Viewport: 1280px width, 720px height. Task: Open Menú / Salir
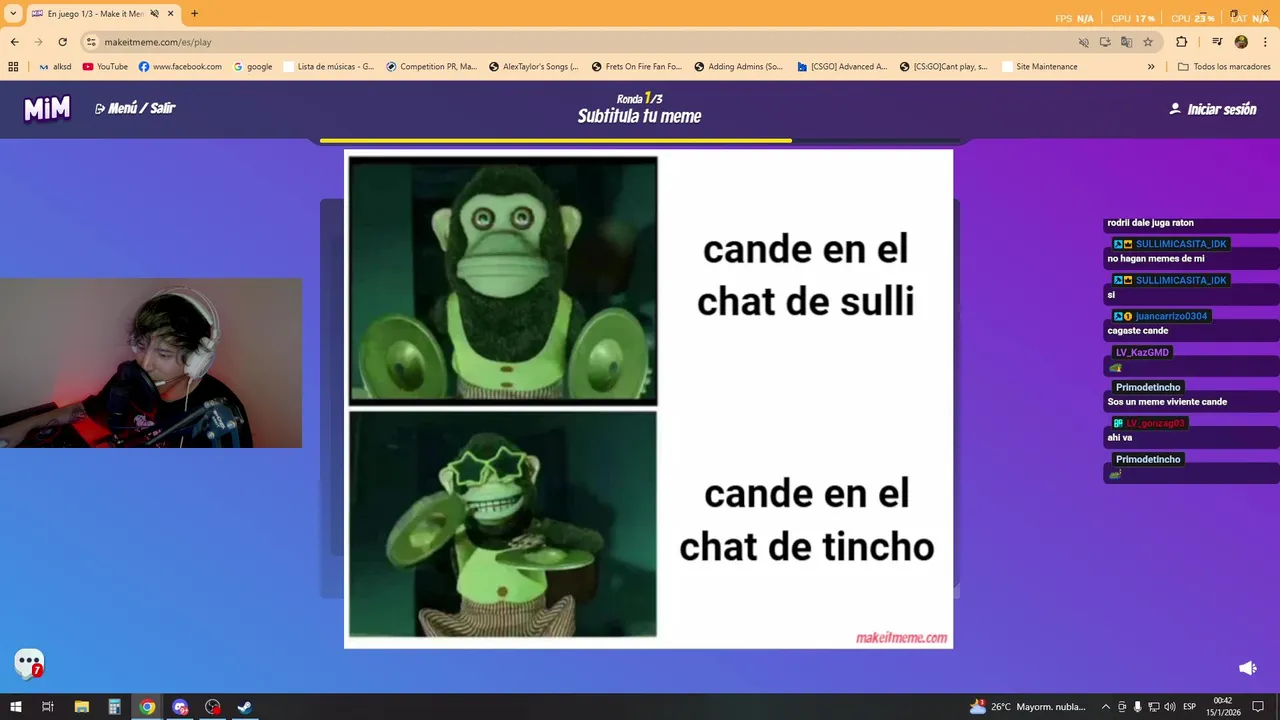tap(135, 108)
